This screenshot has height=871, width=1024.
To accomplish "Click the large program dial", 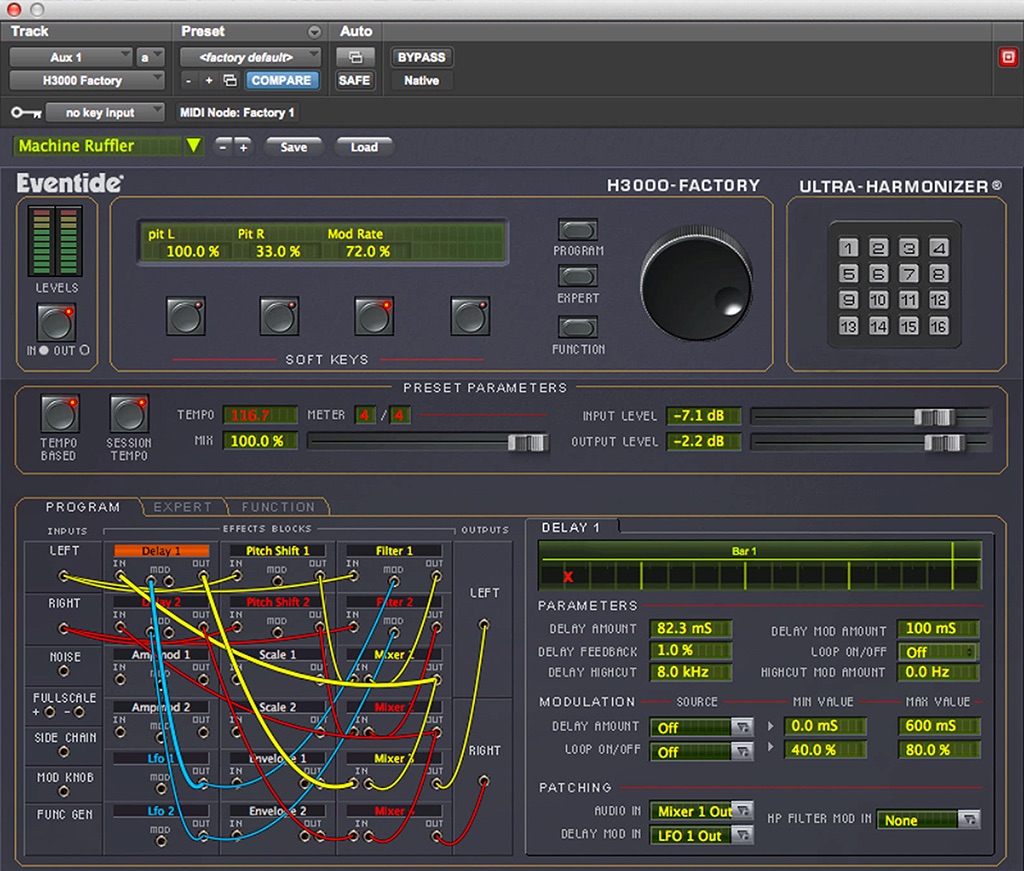I will [695, 282].
